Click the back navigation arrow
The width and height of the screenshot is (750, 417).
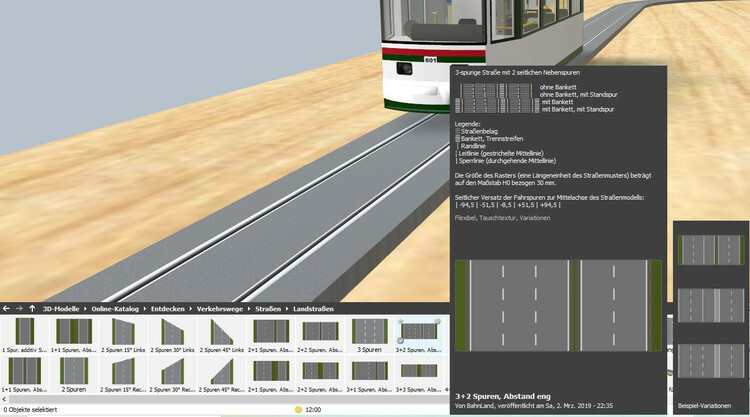[6, 309]
